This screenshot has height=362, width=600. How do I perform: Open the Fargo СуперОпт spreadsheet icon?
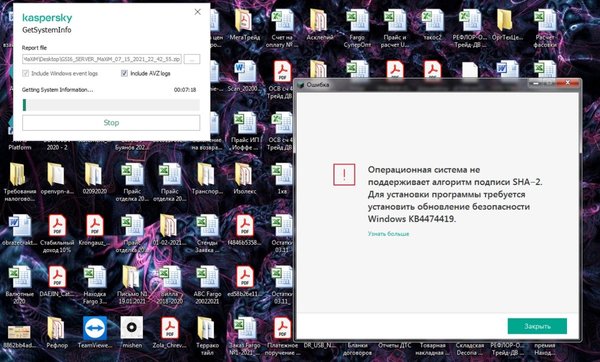coord(357,20)
